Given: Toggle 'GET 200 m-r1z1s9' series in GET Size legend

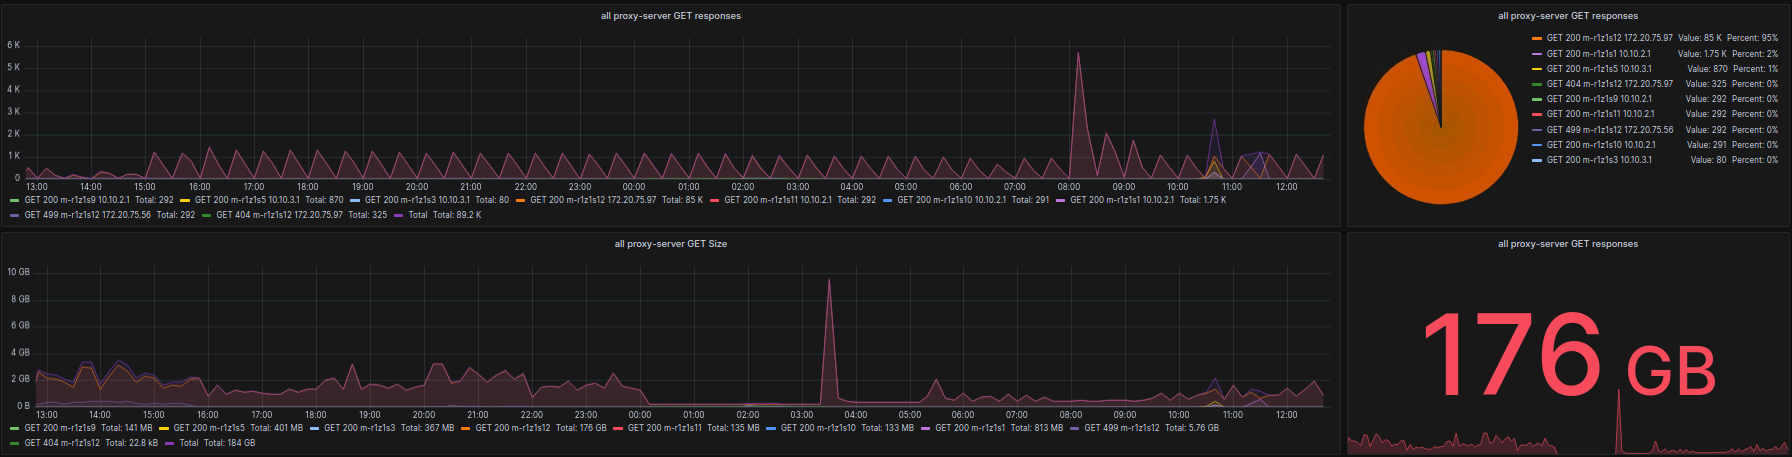Looking at the screenshot, I should (x=60, y=428).
